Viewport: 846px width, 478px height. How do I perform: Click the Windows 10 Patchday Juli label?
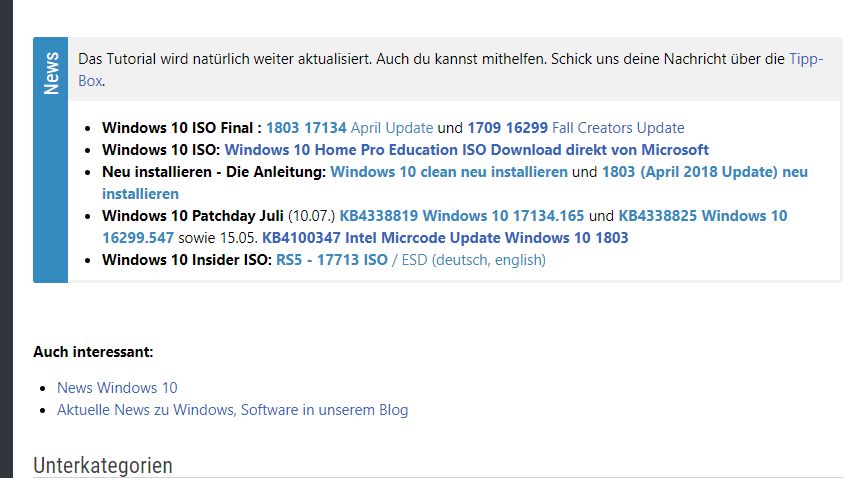click(x=193, y=216)
